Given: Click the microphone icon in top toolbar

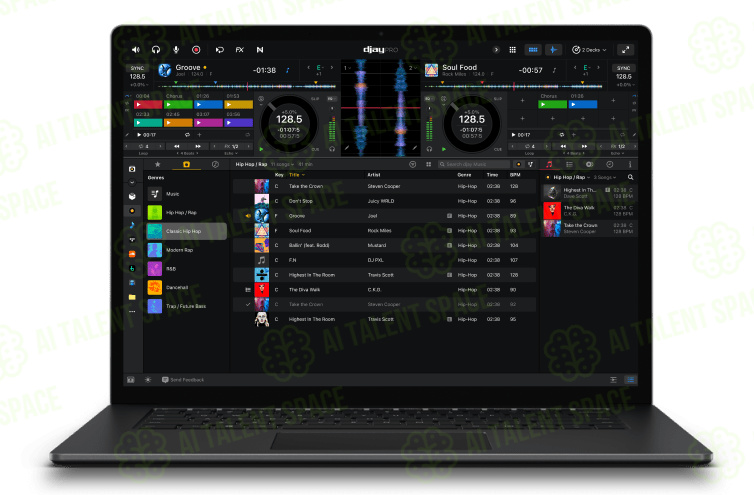Looking at the screenshot, I should [x=176, y=50].
